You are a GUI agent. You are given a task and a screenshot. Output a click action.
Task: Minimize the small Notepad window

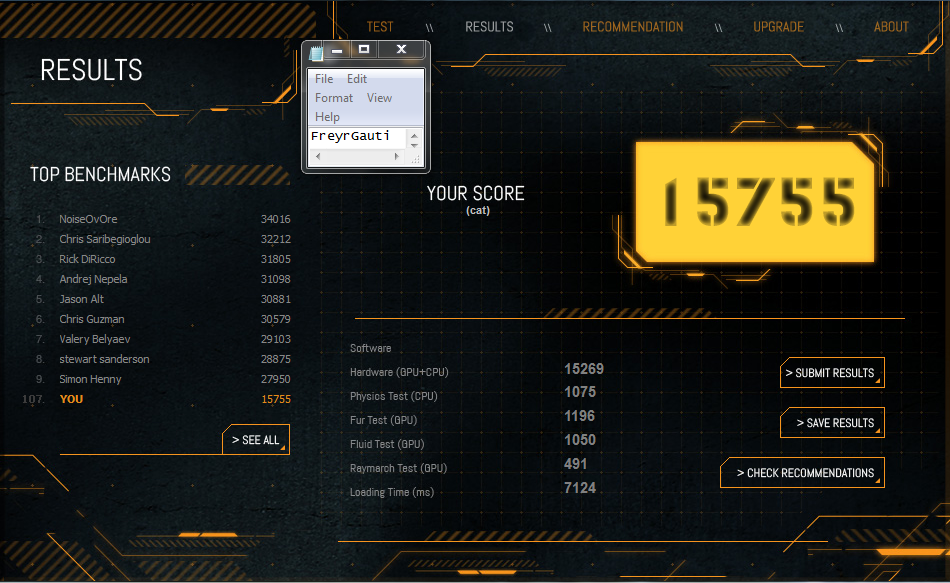338,49
